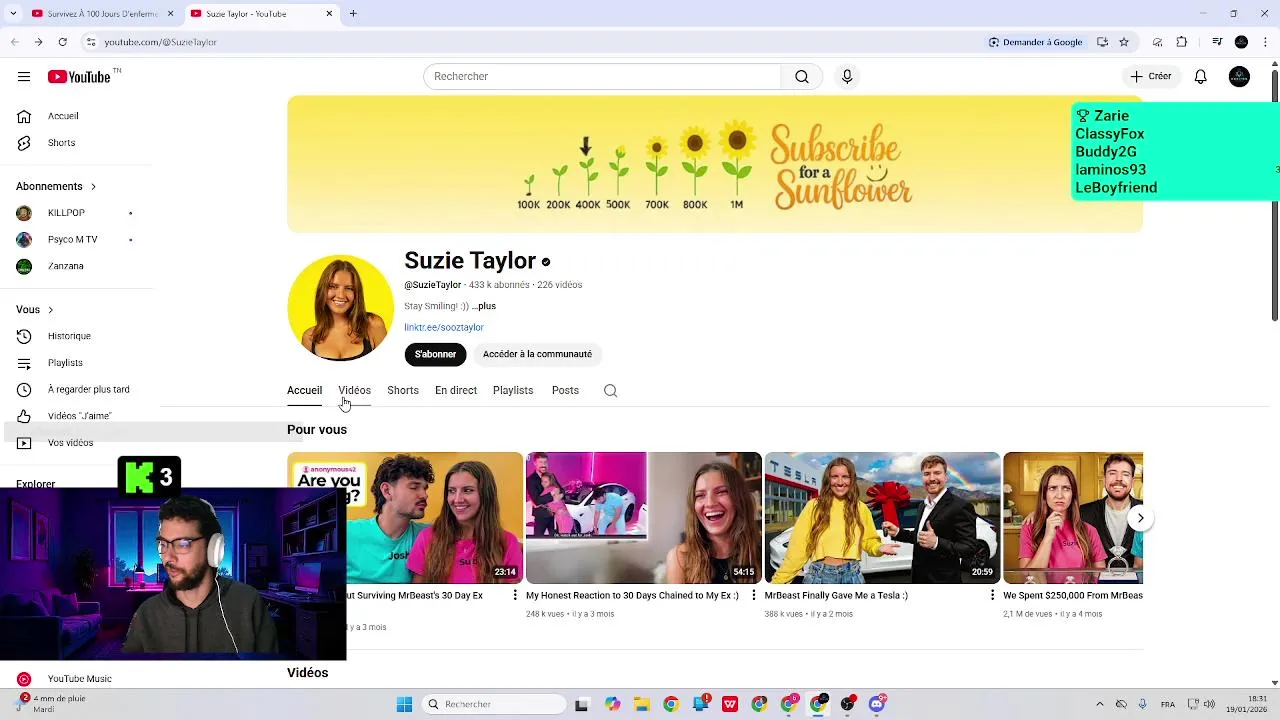Play the 54:15 reaction video thumbnail

tap(643, 518)
